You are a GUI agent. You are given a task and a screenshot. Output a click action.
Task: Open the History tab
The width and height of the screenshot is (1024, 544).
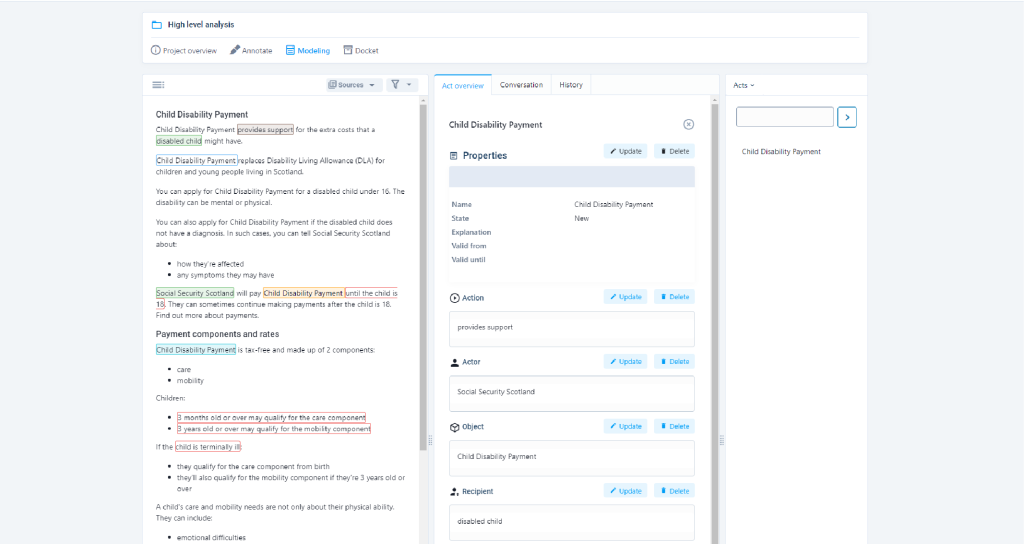[571, 85]
